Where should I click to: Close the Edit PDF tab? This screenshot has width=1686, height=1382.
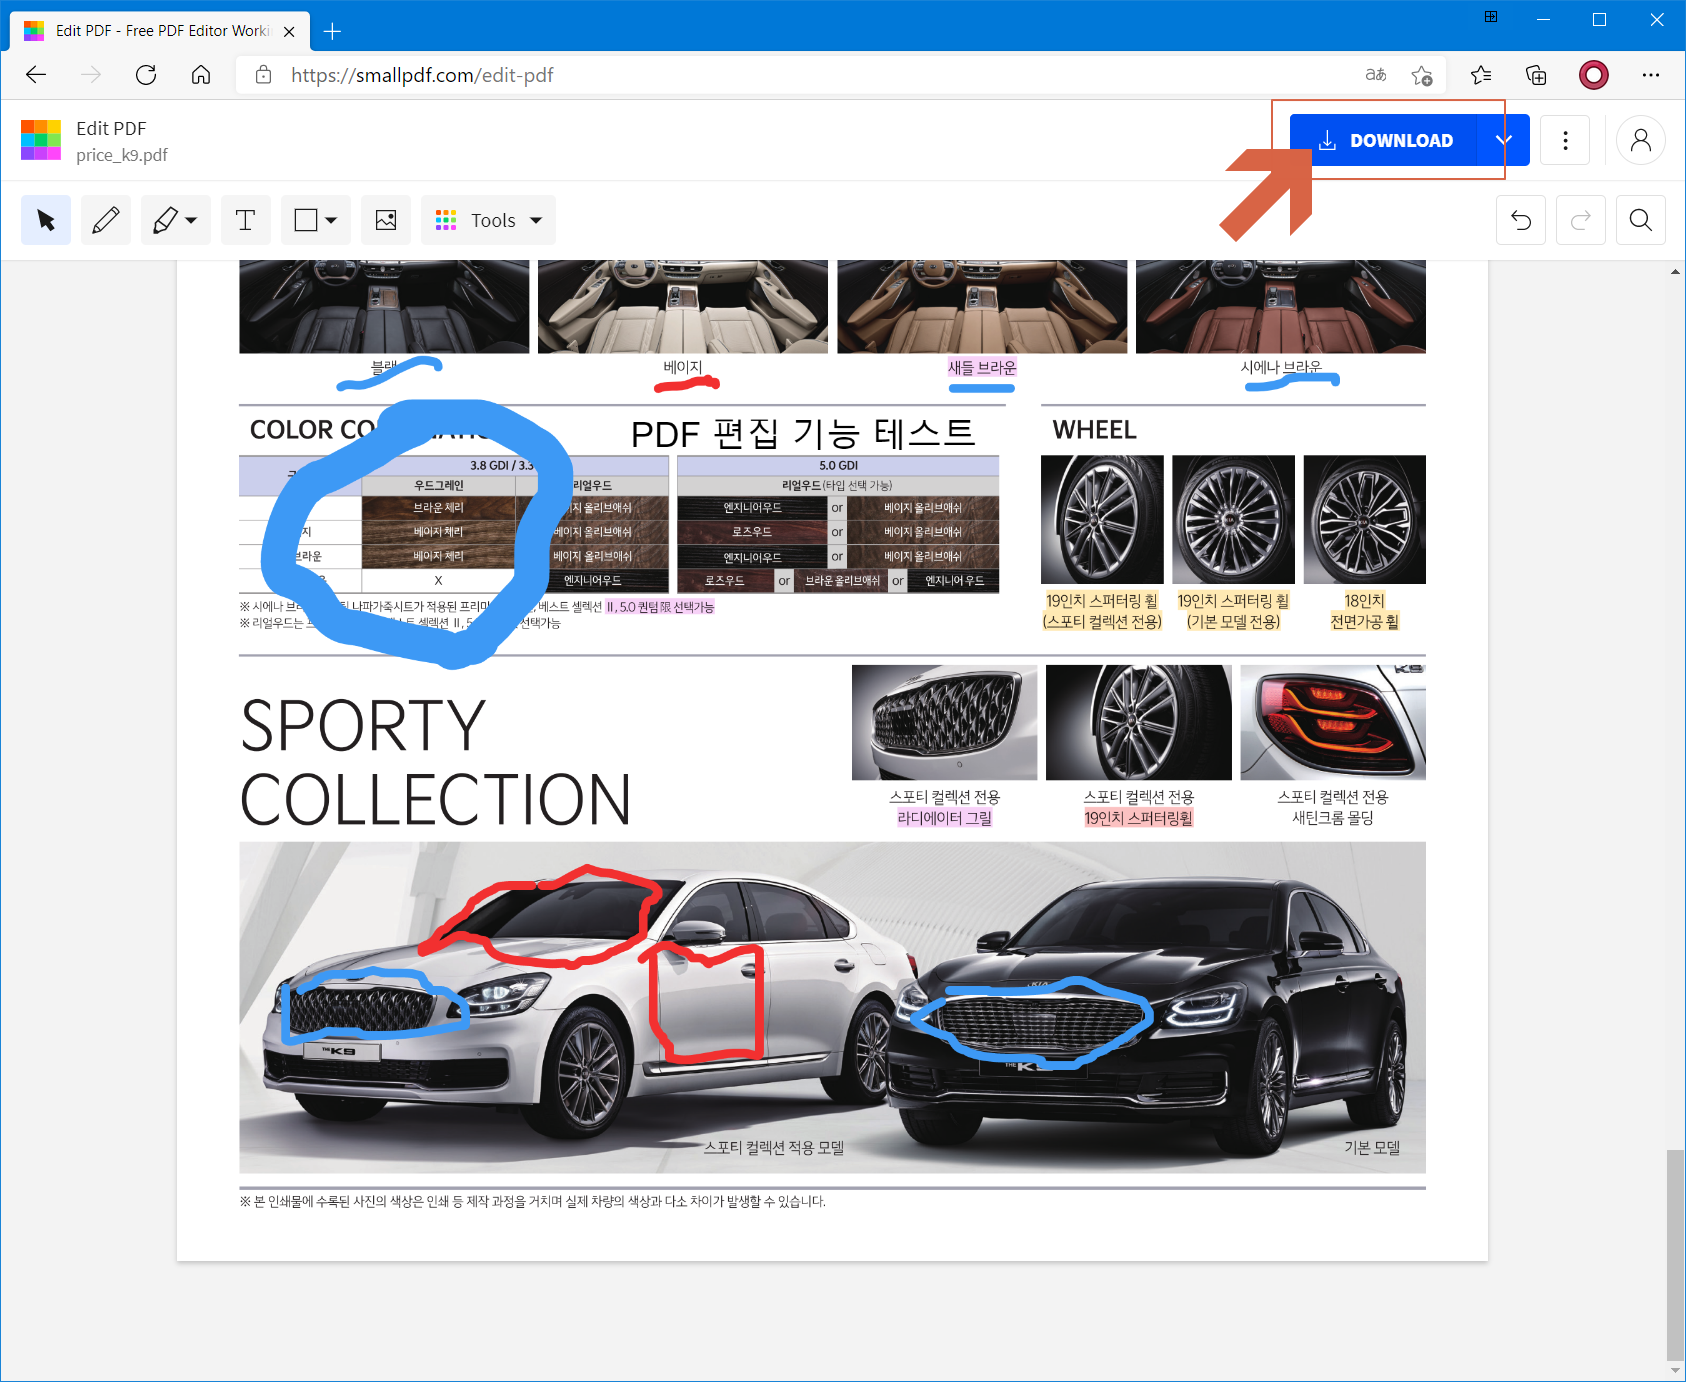[x=289, y=31]
